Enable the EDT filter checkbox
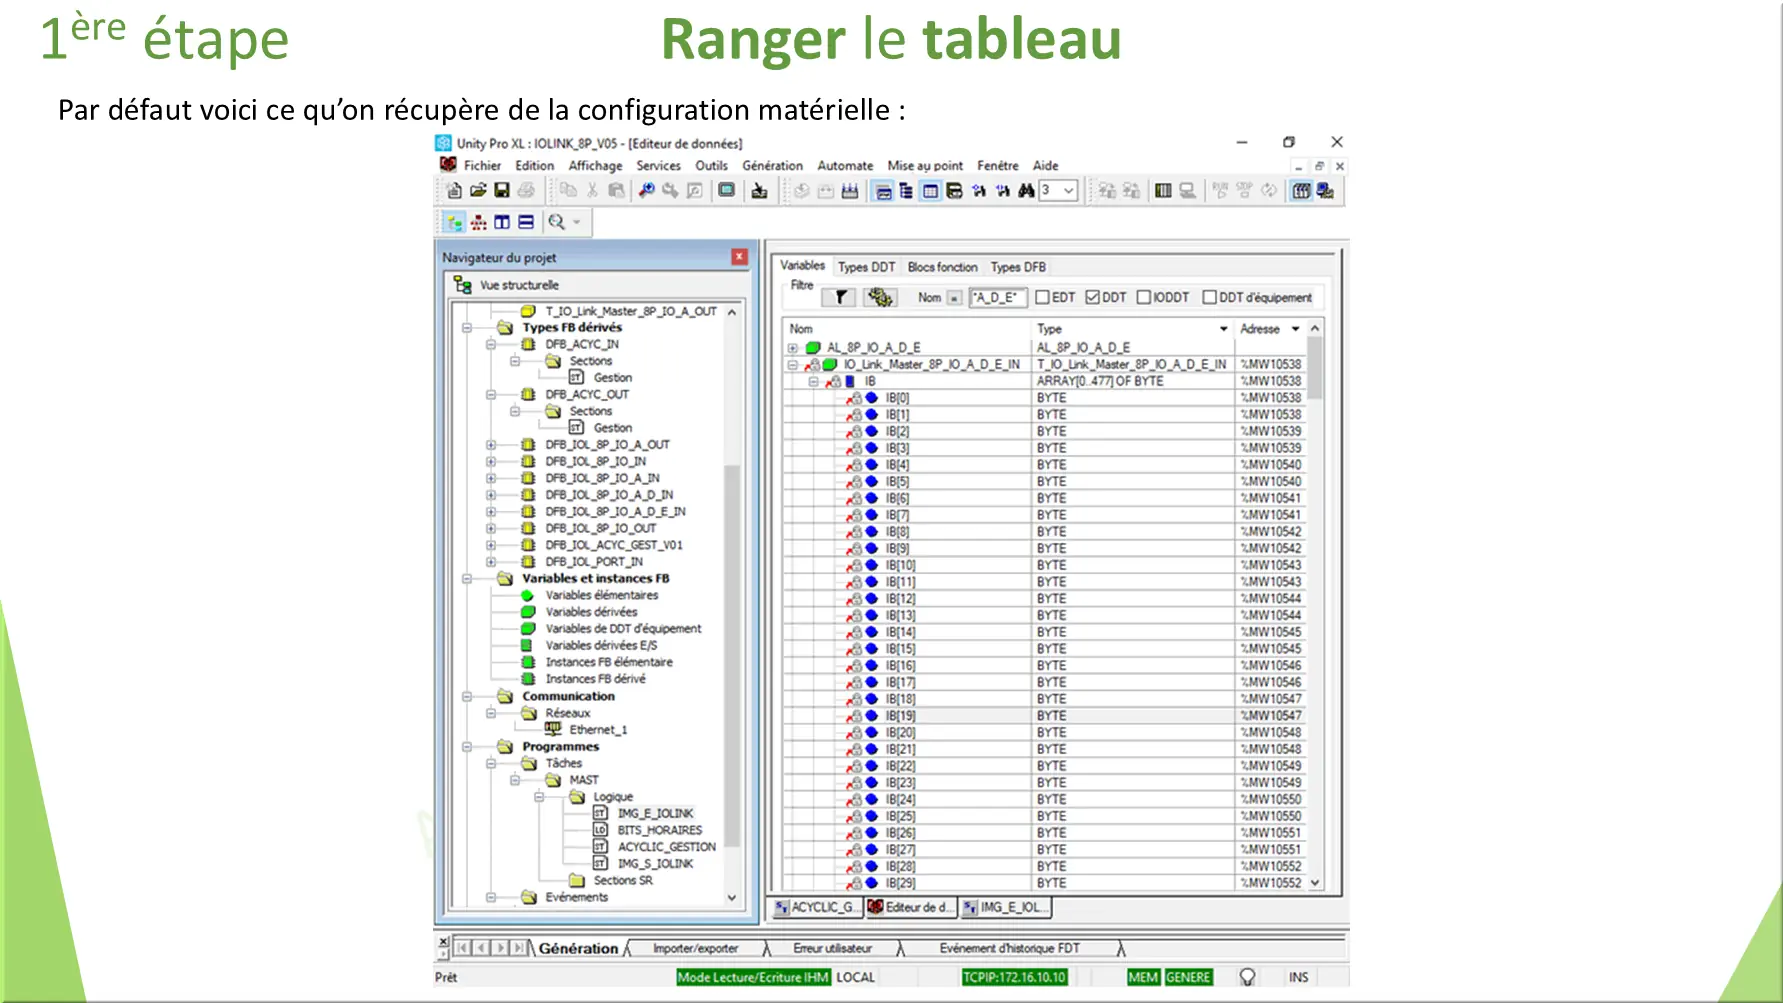 pos(1042,297)
